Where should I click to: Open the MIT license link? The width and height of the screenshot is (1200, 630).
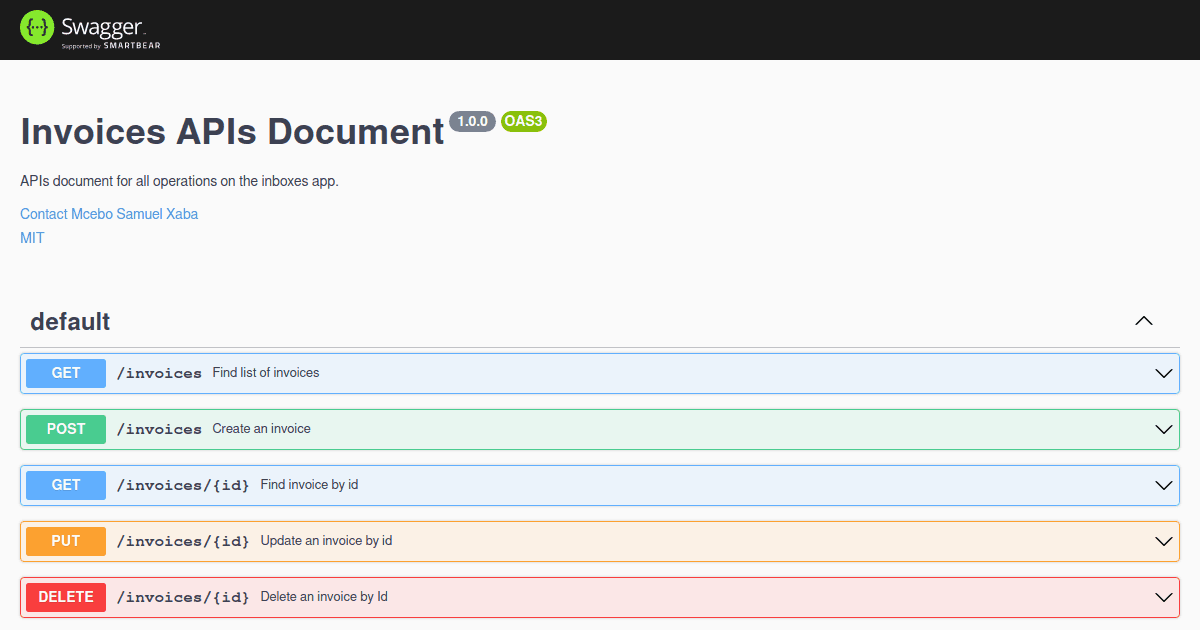click(32, 238)
